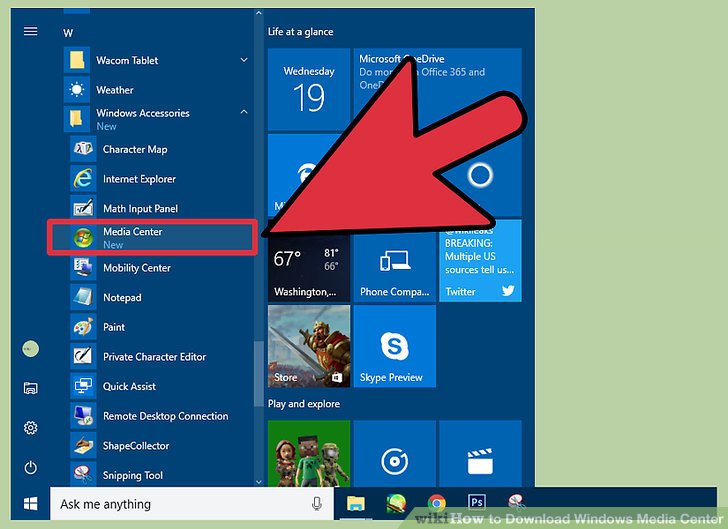Open Google Chrome on the taskbar

(436, 503)
